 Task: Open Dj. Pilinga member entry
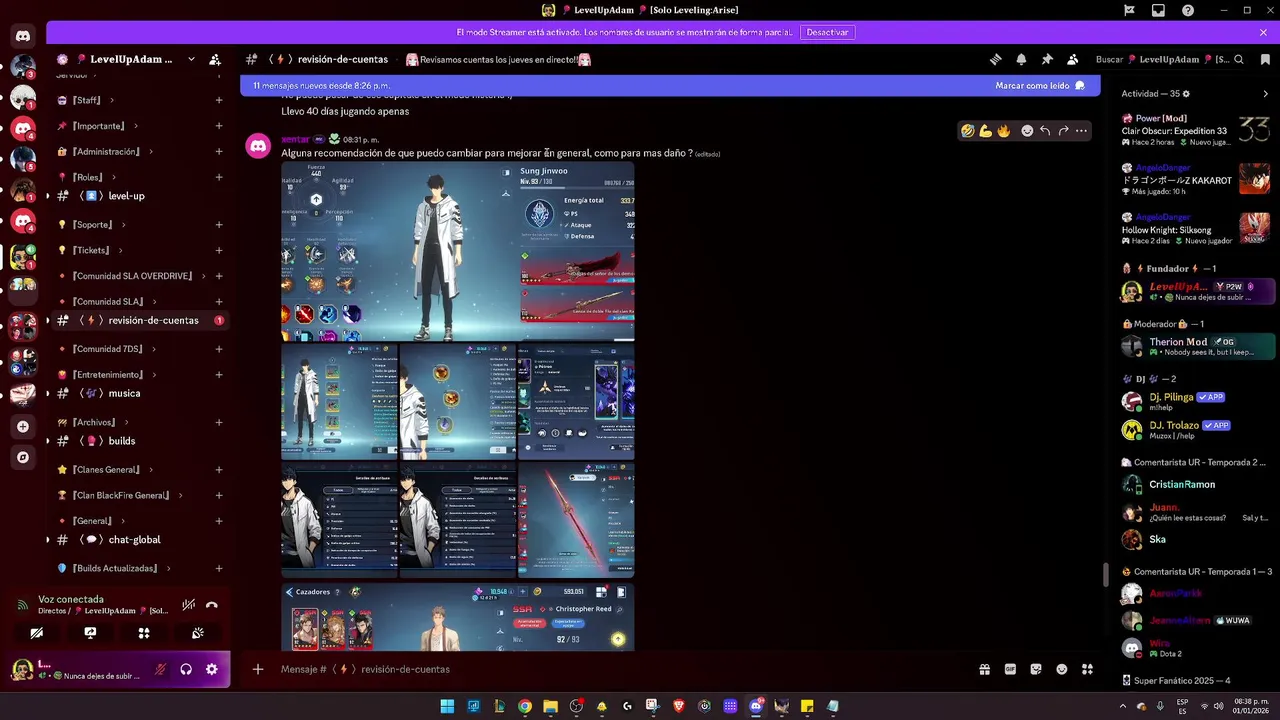click(1196, 402)
